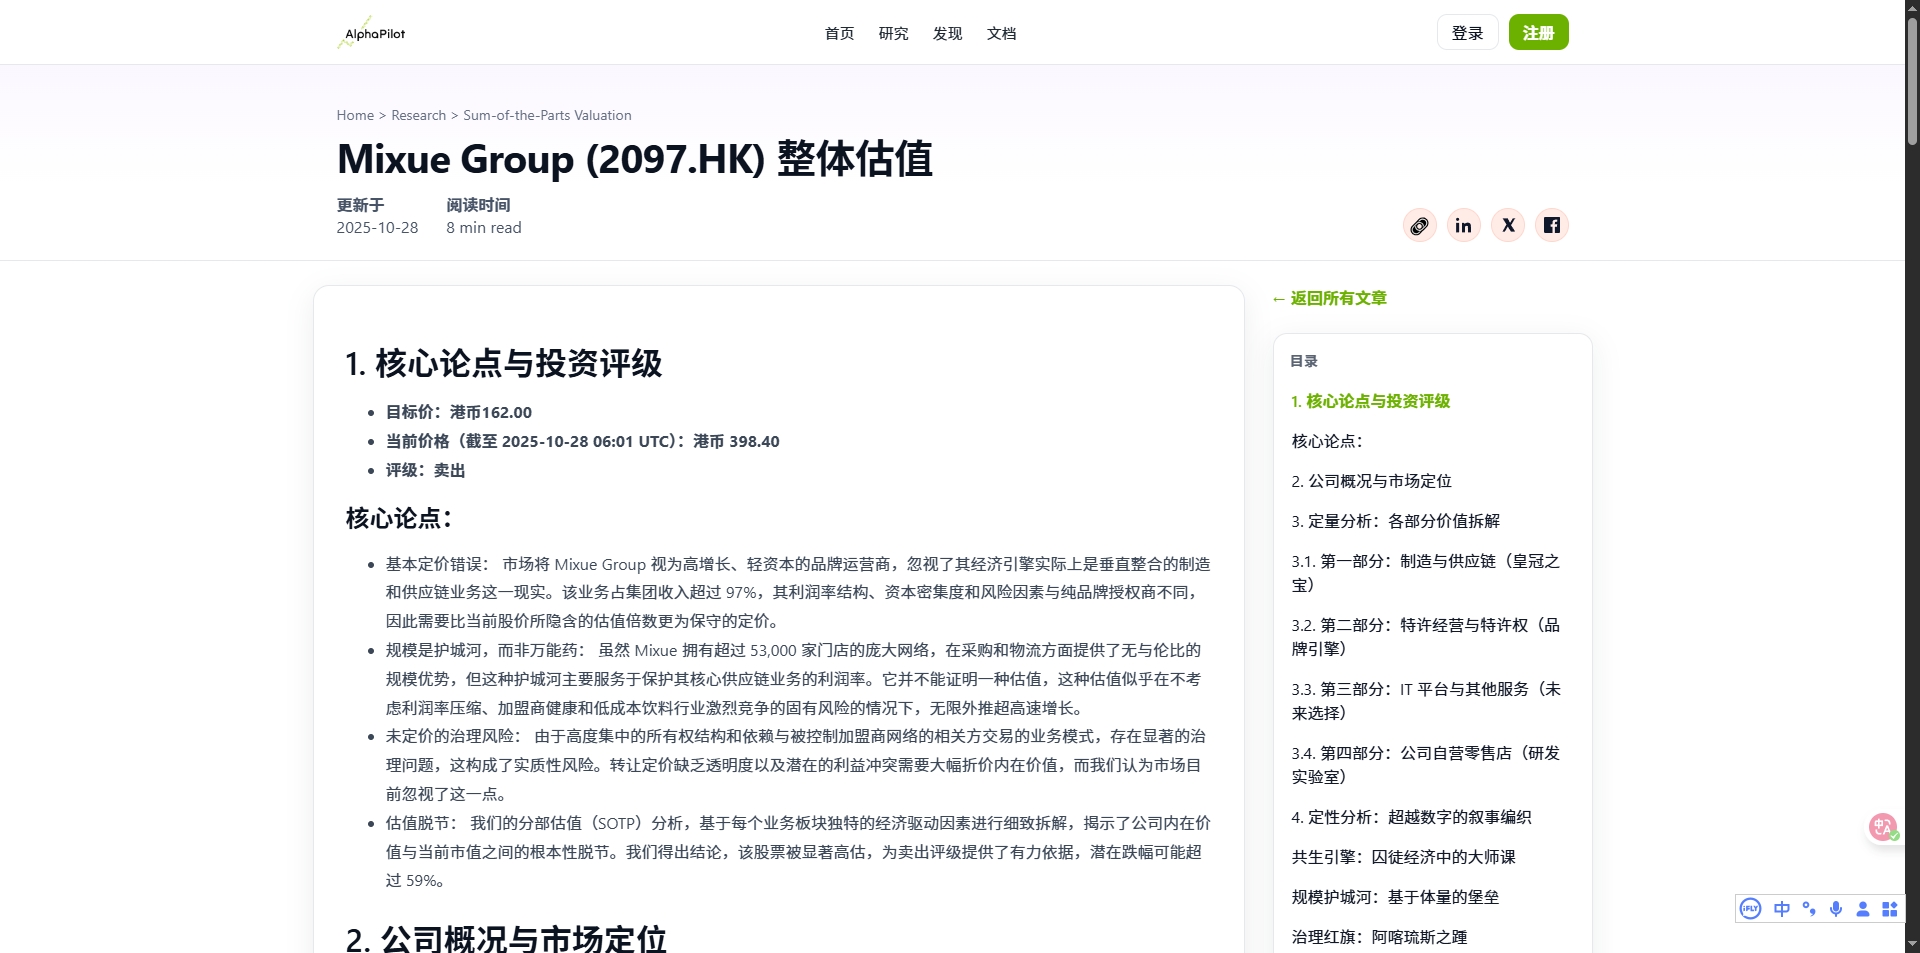The height and width of the screenshot is (953, 1920).
Task: Jump to 规模护城河：基于体量的堡垒 in contents
Action: pyautogui.click(x=1395, y=897)
